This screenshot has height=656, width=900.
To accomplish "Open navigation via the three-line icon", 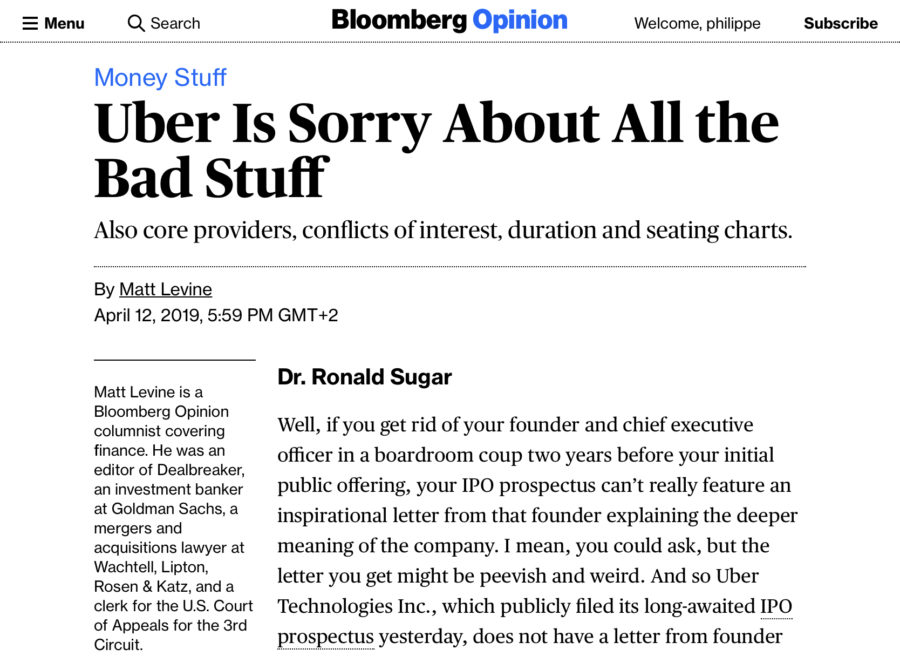I will [x=29, y=22].
